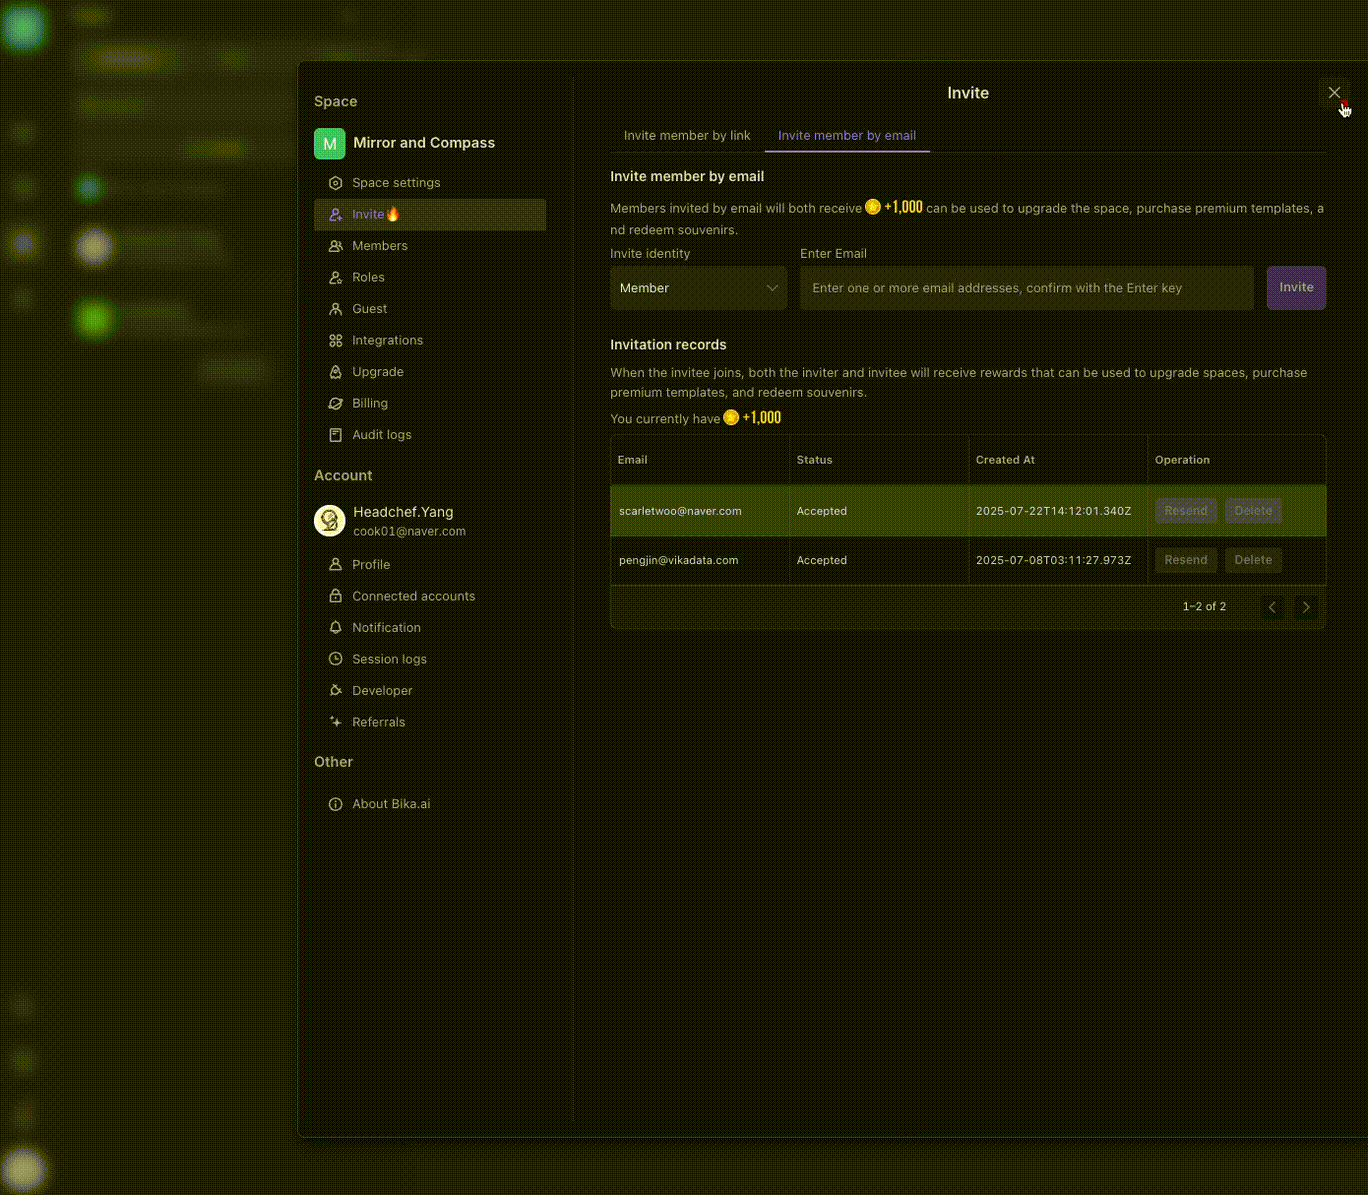Image resolution: width=1368 pixels, height=1195 pixels.
Task: Select the Invite member by email tab
Action: [846, 136]
